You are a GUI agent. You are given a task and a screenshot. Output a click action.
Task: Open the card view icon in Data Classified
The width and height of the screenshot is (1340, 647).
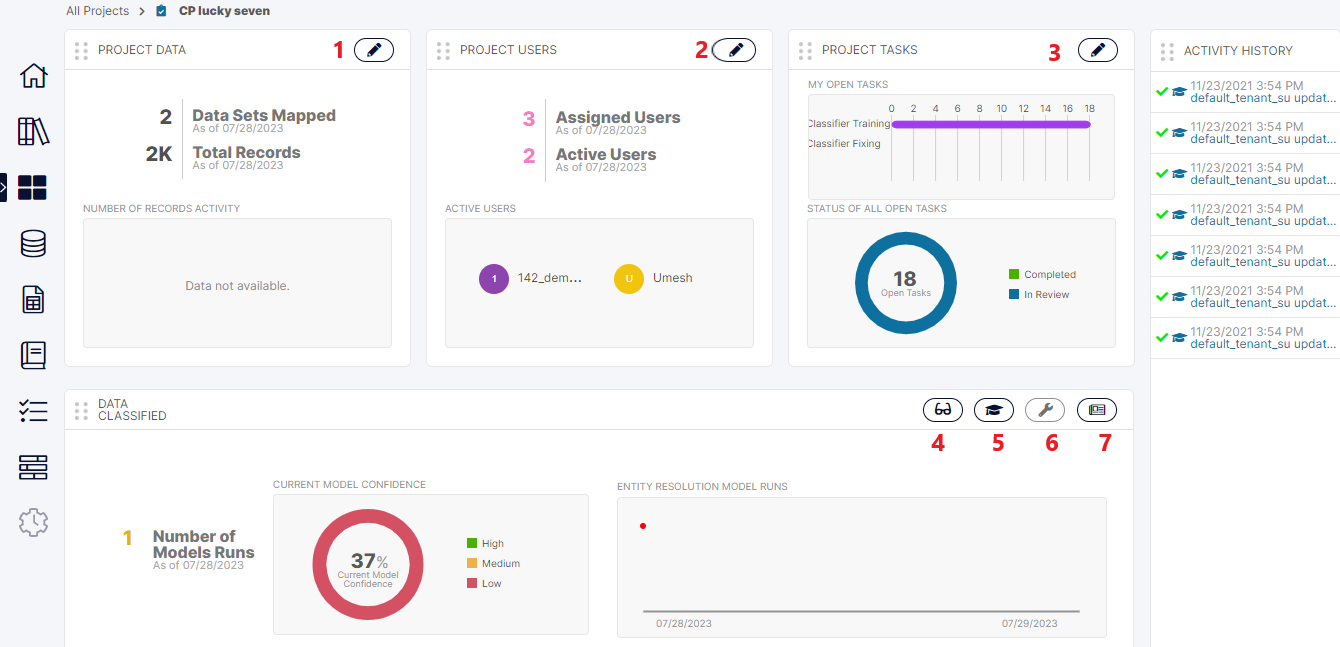[x=1097, y=410]
